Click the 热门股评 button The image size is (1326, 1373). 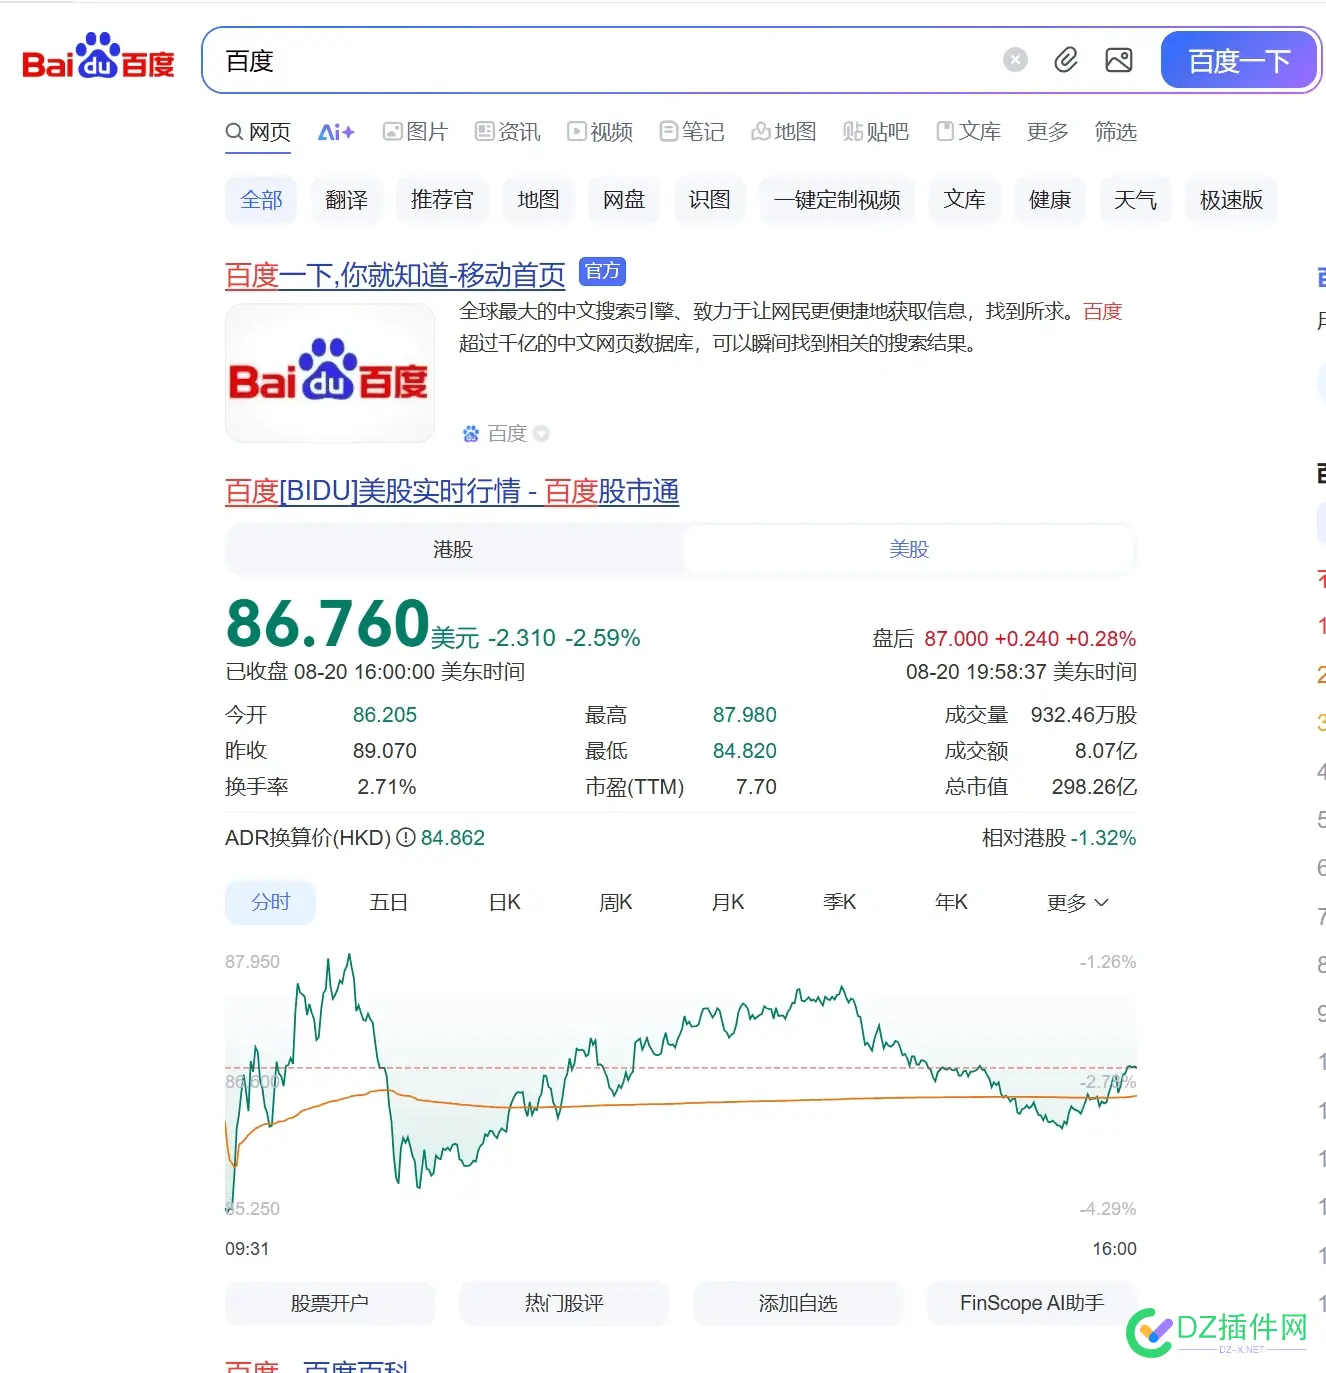[x=564, y=1303]
